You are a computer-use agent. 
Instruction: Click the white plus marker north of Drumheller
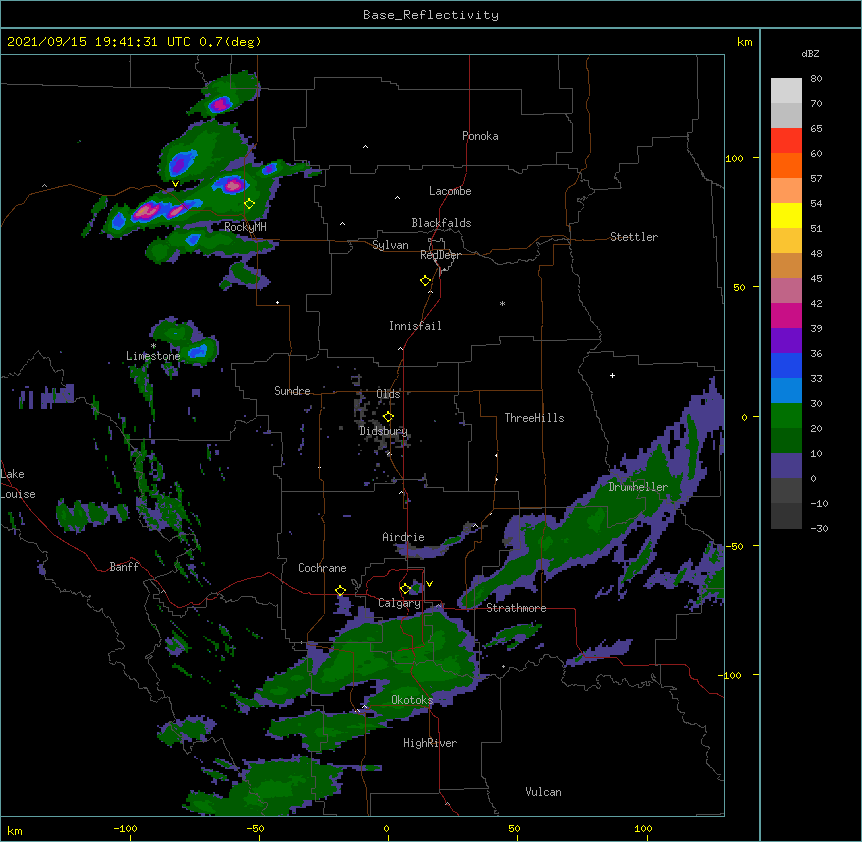612,375
